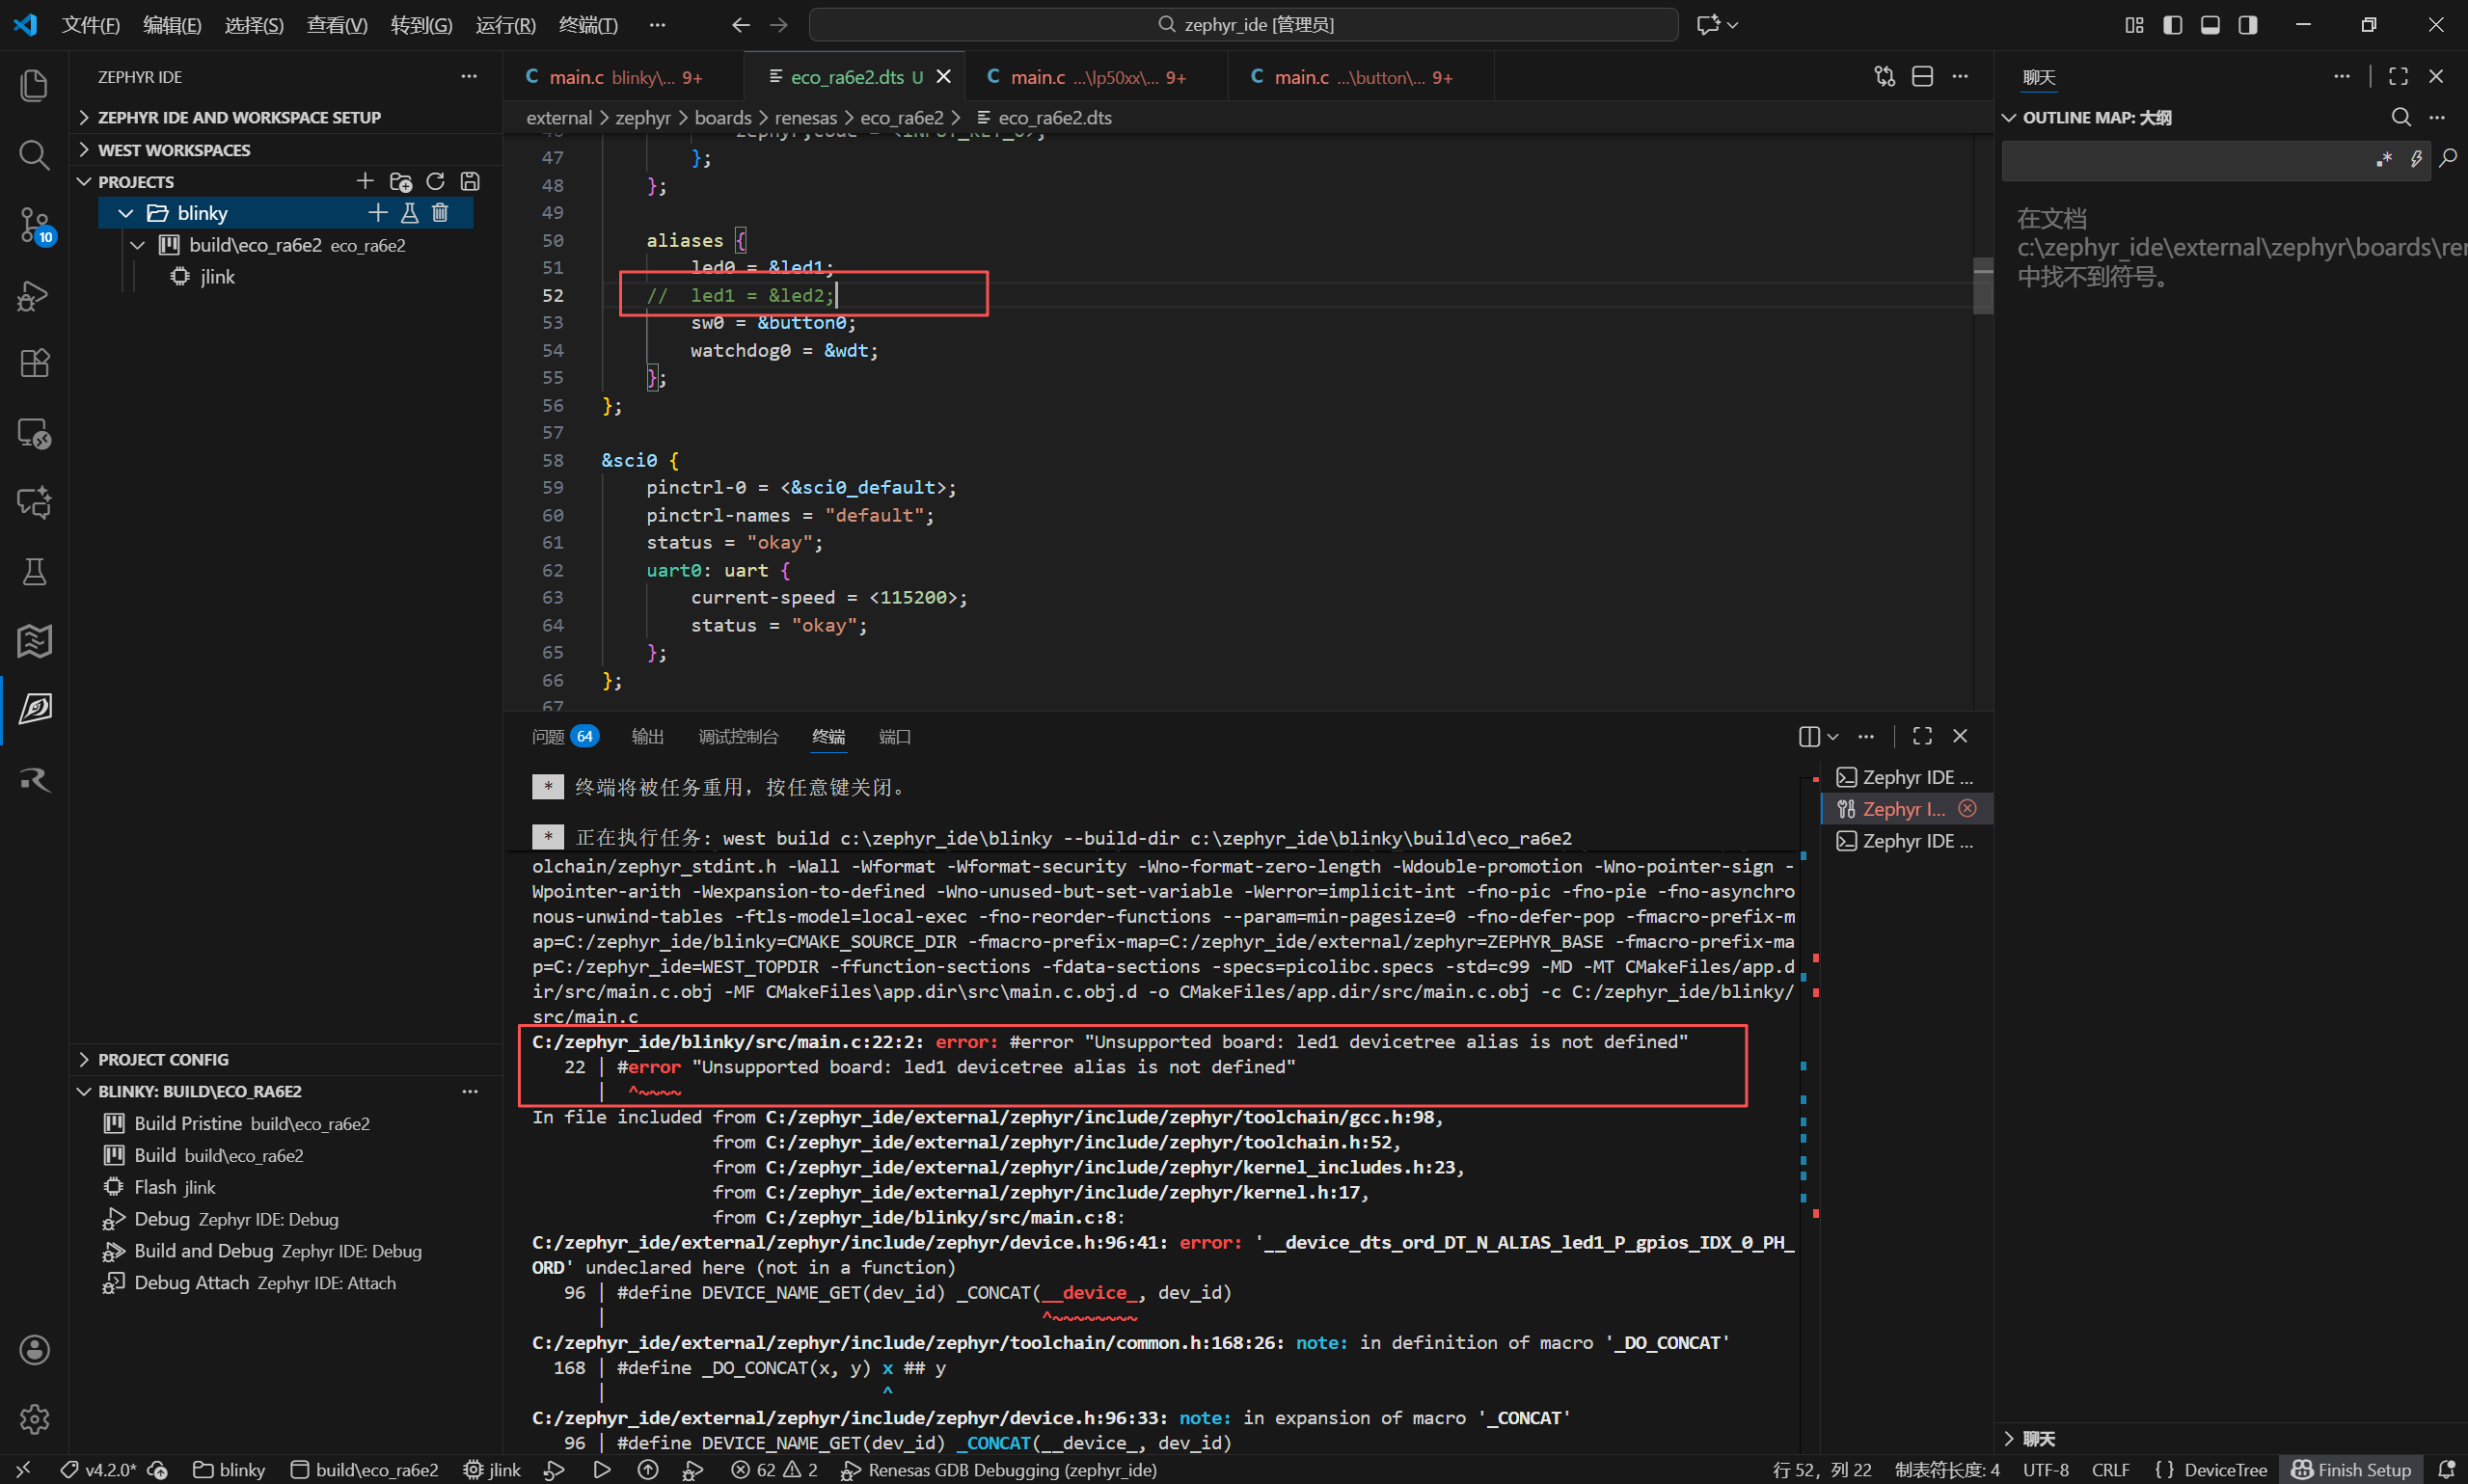Open the Manage settings gear
This screenshot has height=1484, width=2468.
(34, 1419)
